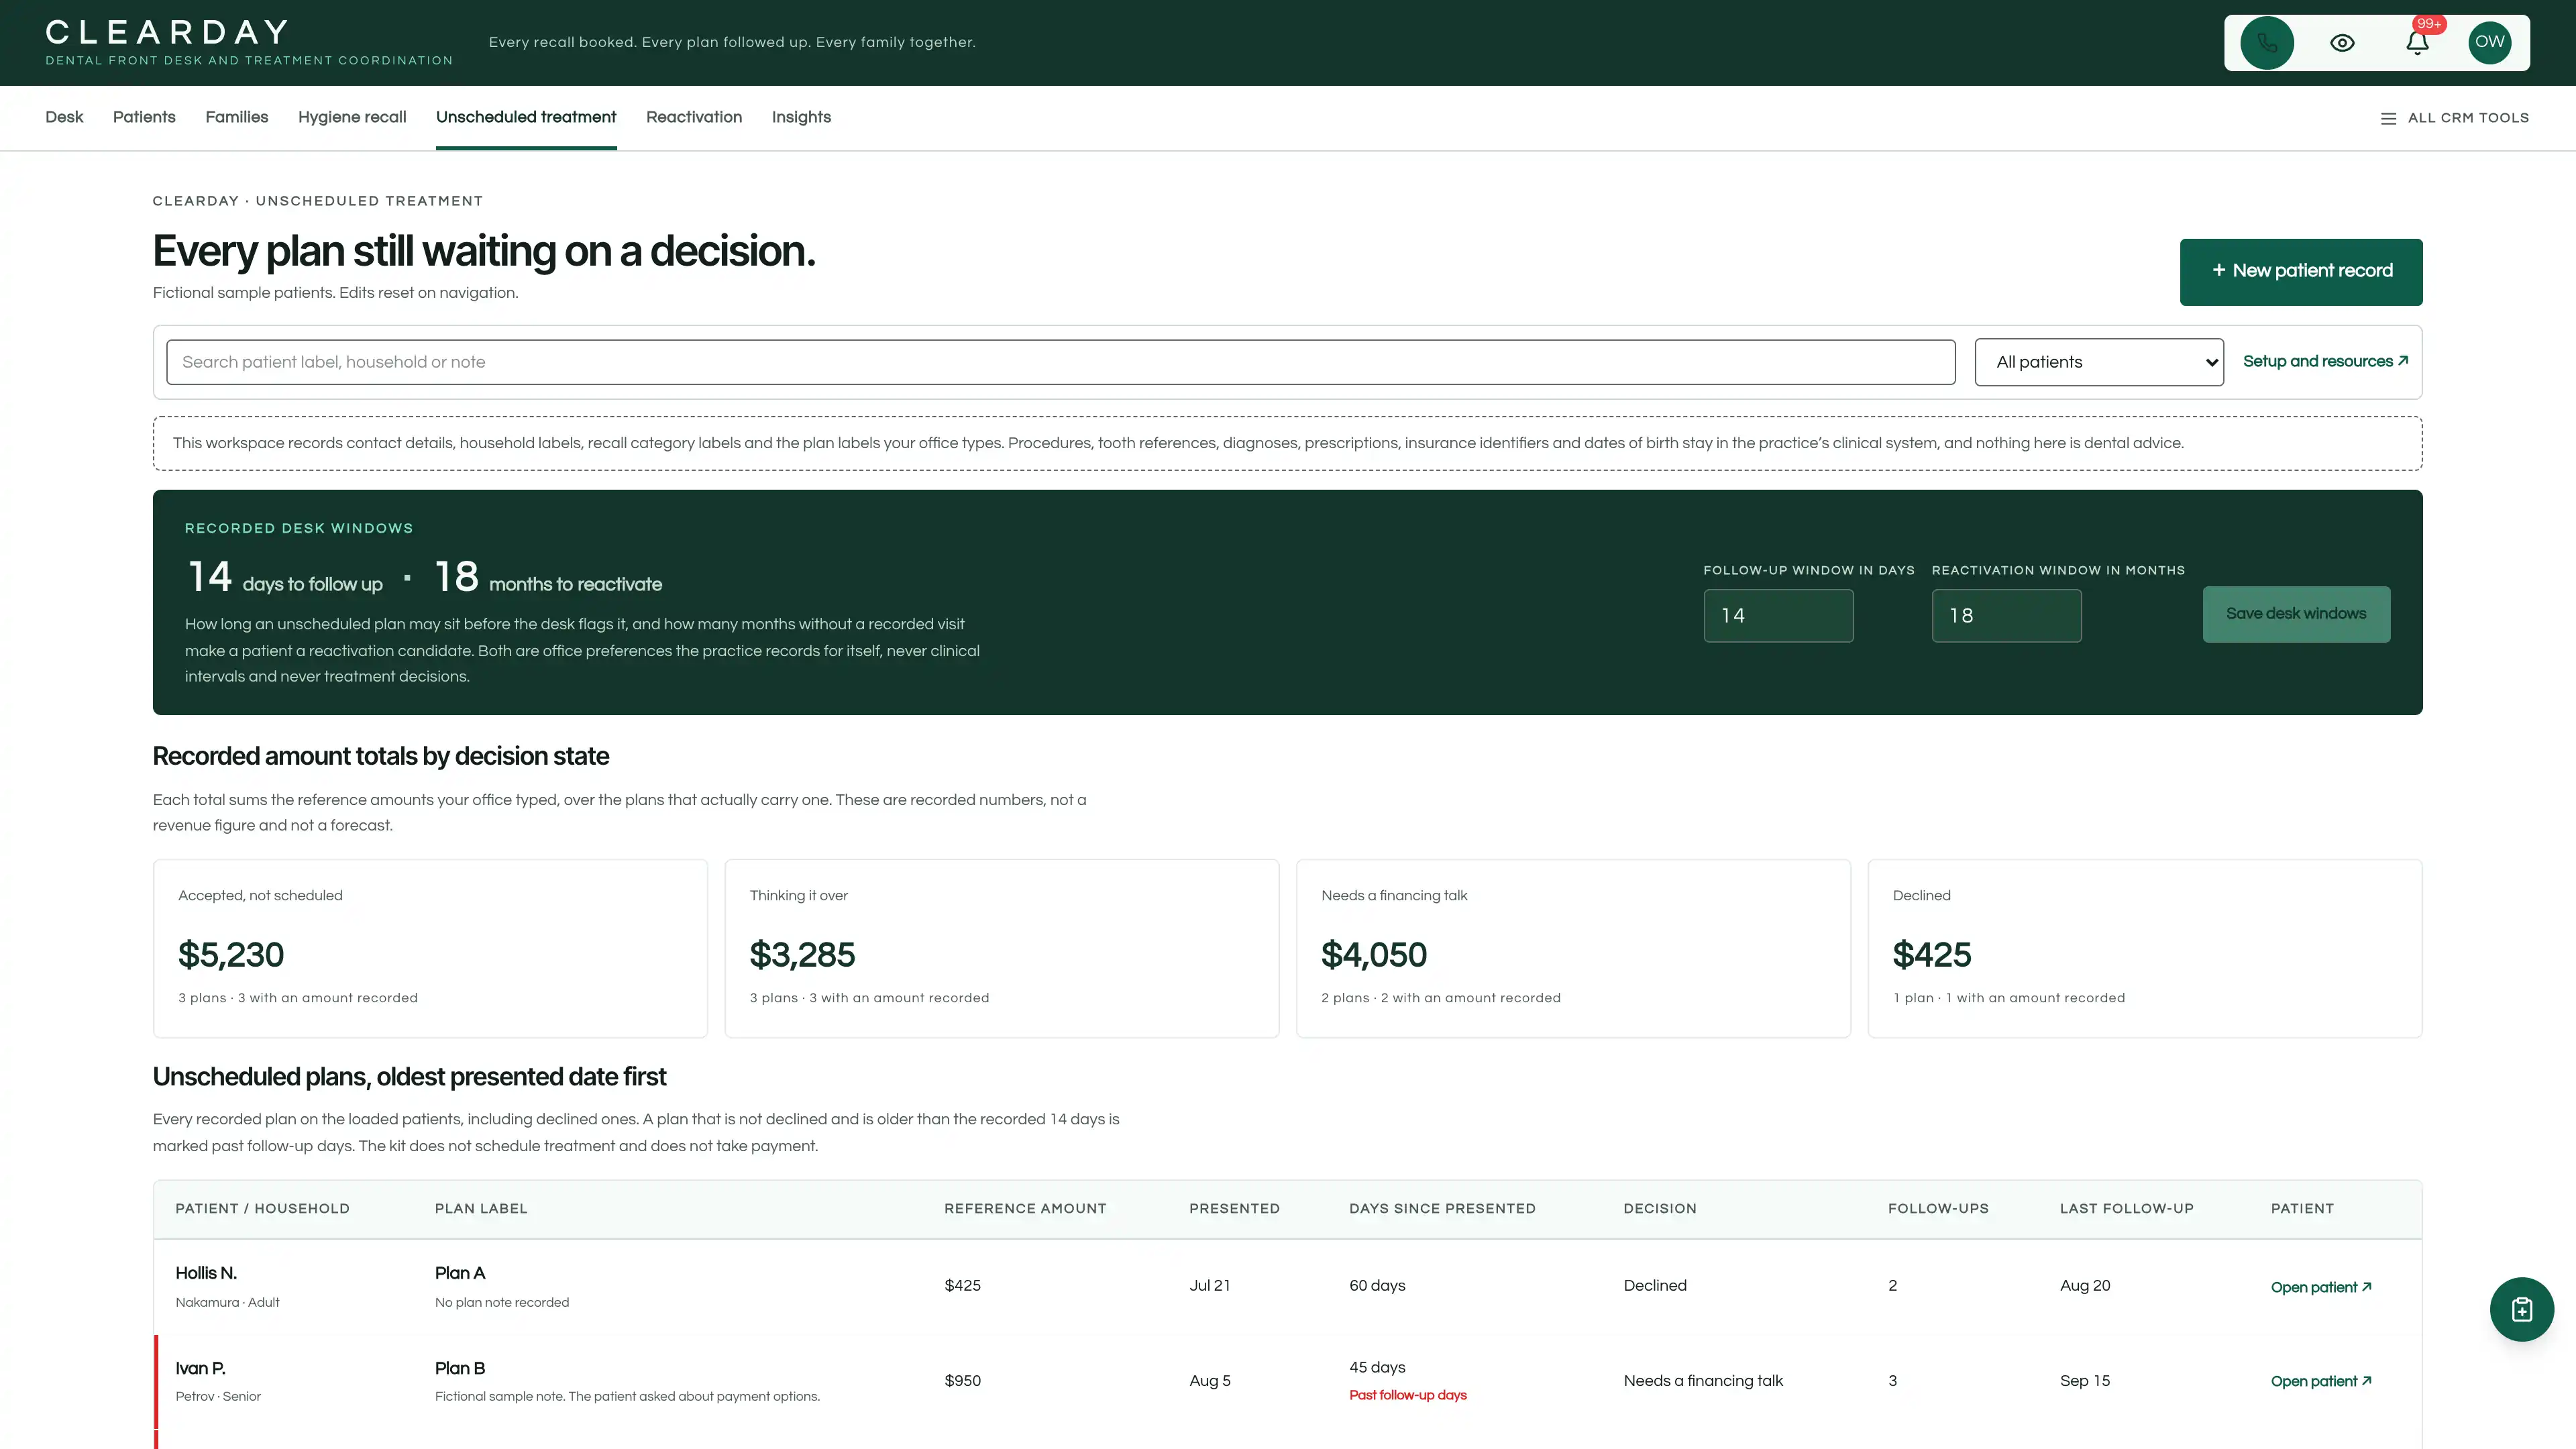Viewport: 2576px width, 1449px height.
Task: Click the REFERENCE AMOUNT column header
Action: (x=1025, y=1208)
